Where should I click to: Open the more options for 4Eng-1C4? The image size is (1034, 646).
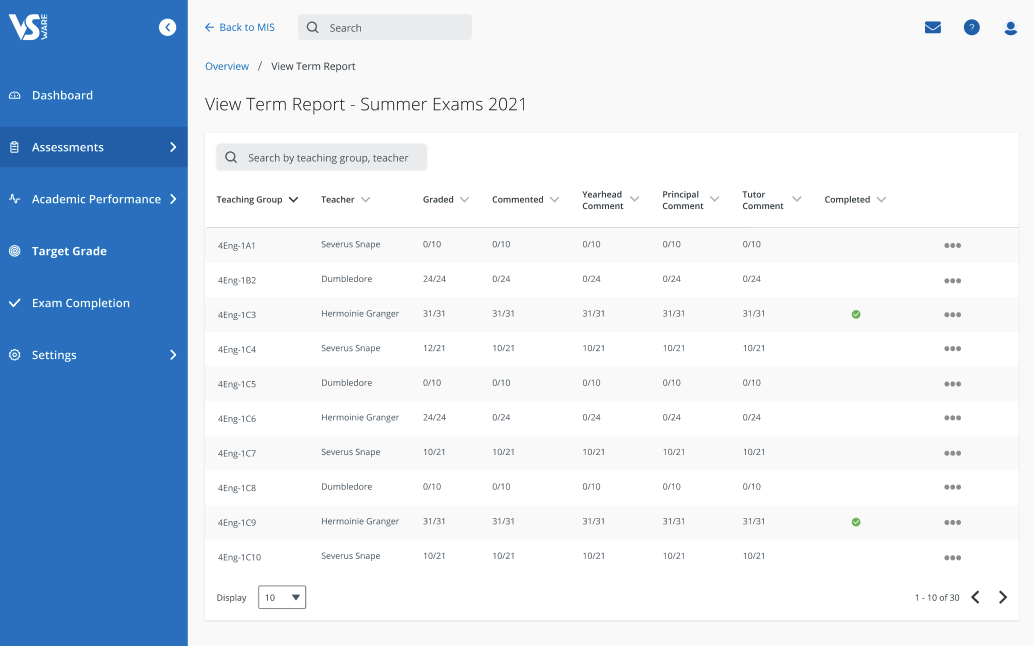952,349
